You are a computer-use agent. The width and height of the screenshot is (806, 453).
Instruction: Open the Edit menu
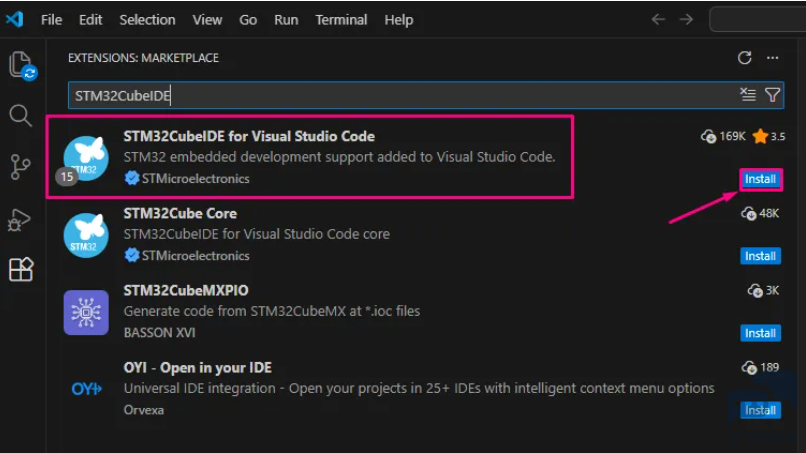coord(90,20)
